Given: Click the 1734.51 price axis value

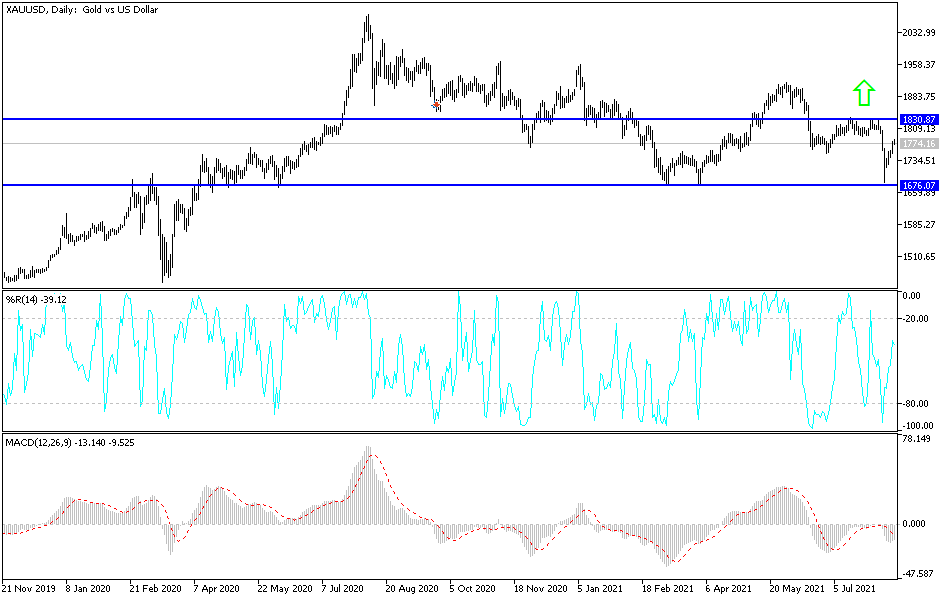Looking at the screenshot, I should (x=919, y=161).
